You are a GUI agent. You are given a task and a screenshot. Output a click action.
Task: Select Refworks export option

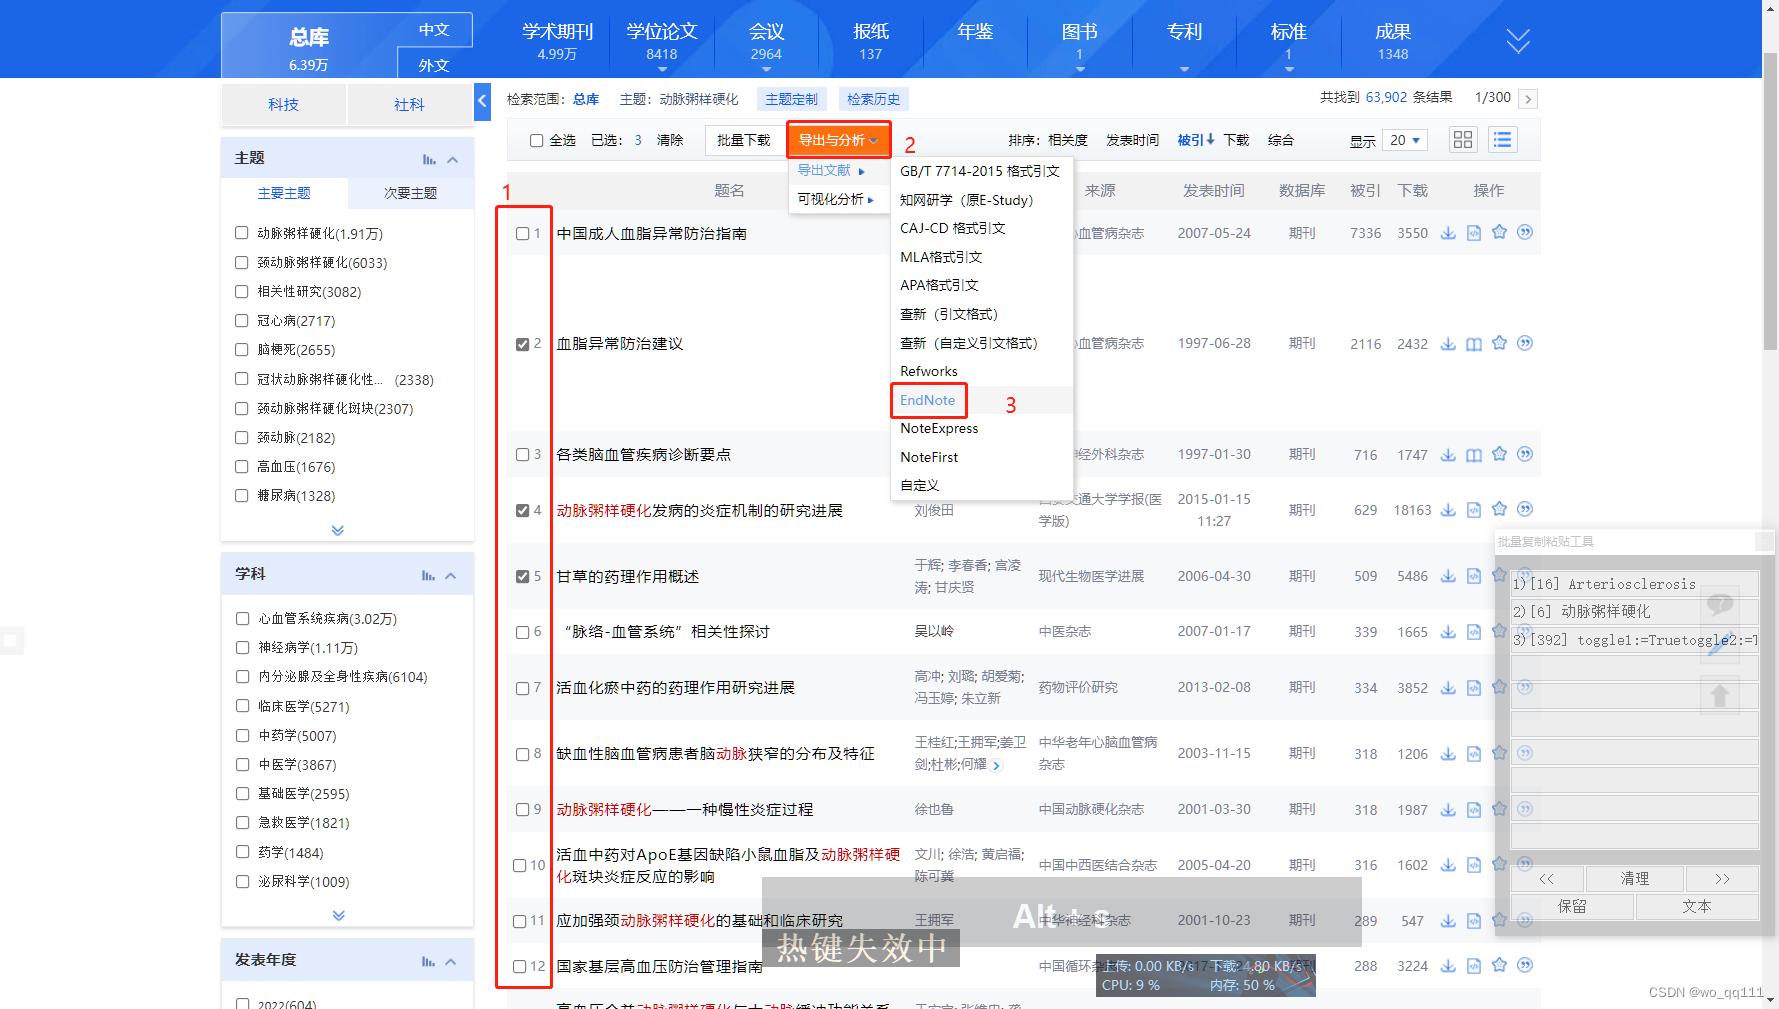(928, 371)
